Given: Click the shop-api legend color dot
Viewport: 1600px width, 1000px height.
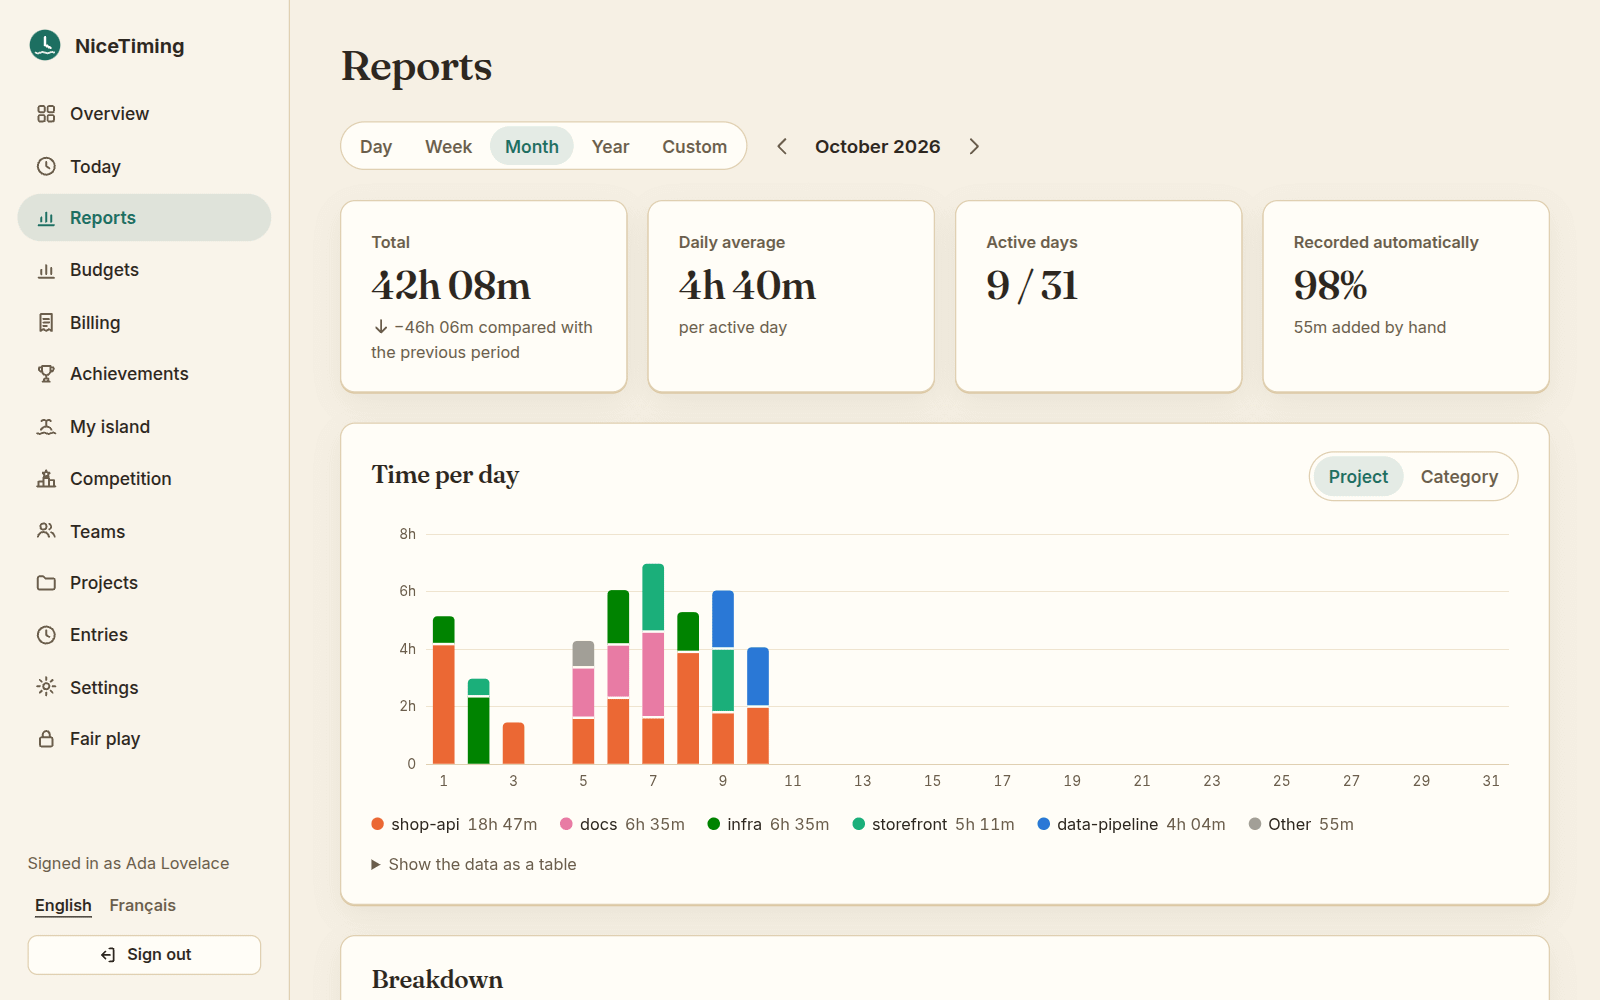Looking at the screenshot, I should coord(378,824).
